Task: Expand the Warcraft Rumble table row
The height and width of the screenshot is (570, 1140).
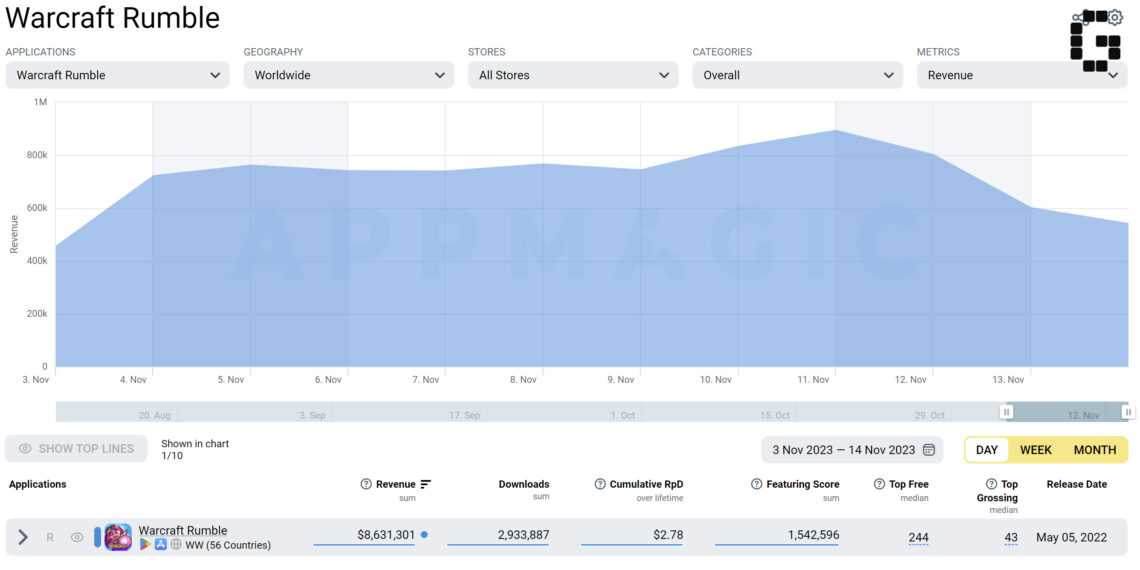Action: (23, 537)
